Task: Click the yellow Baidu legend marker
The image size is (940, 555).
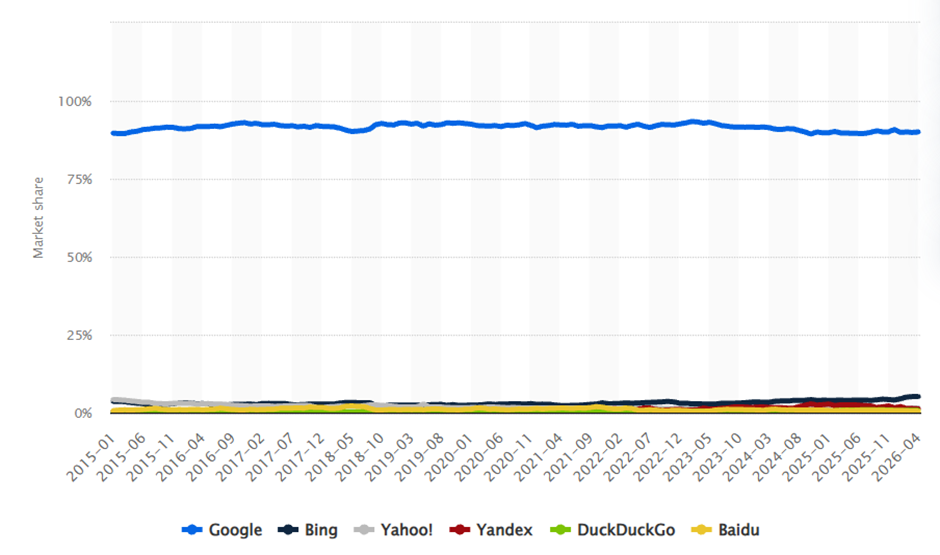Action: (x=701, y=530)
